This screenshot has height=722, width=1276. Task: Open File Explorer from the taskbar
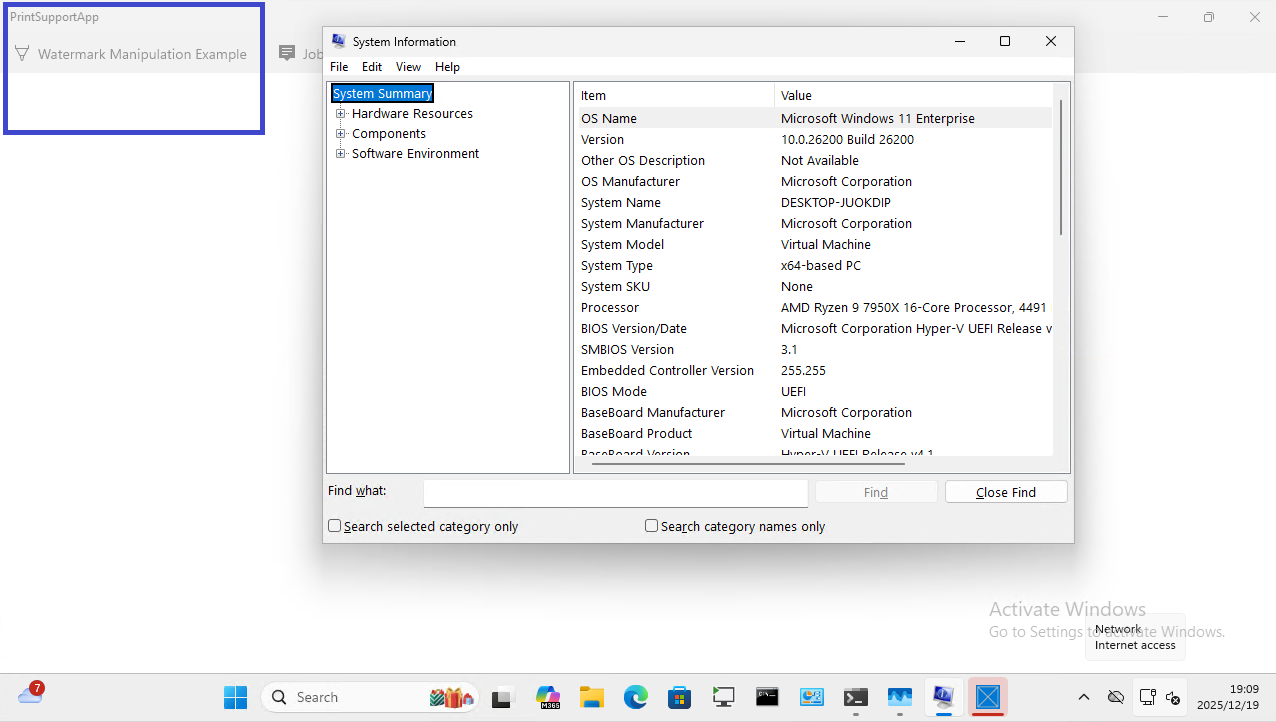point(592,697)
